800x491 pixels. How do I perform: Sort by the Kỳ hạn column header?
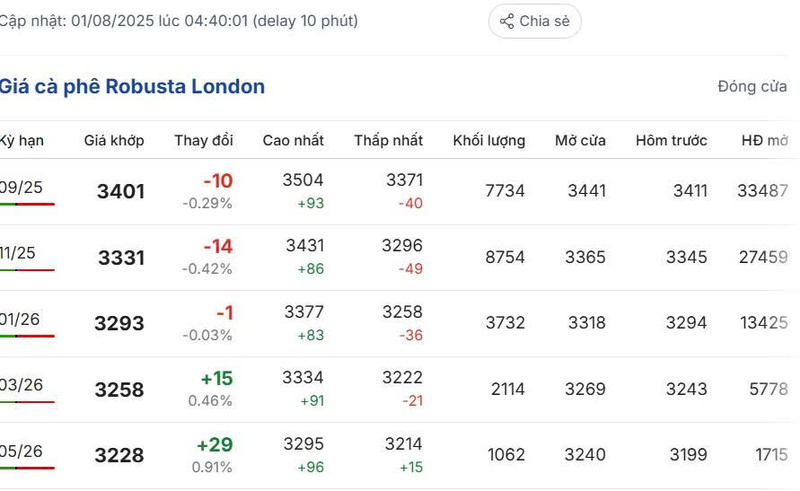point(21,140)
